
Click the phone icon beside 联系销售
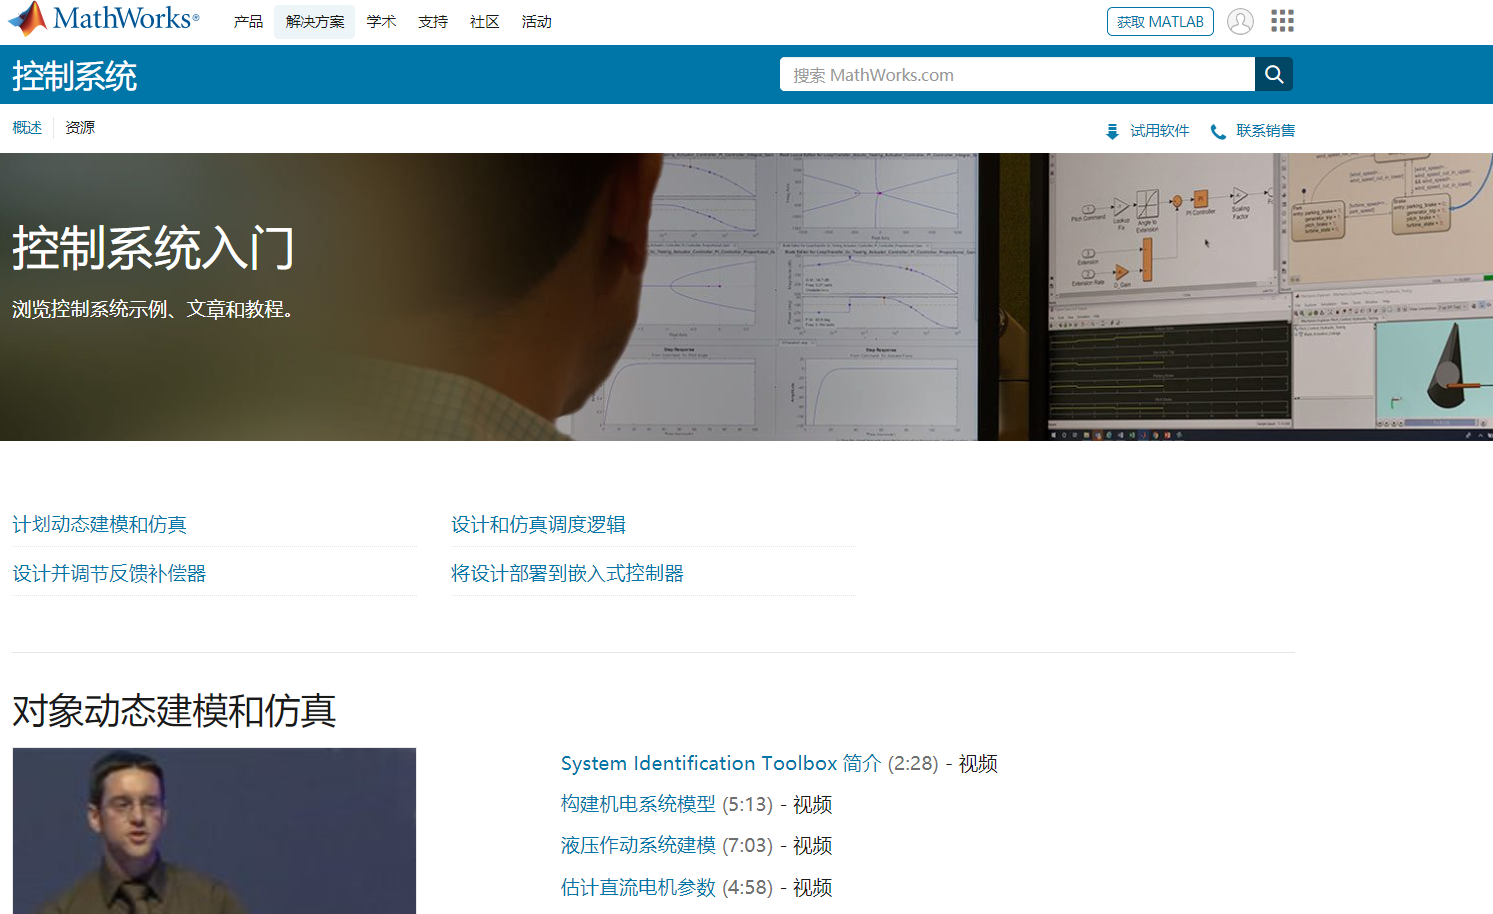click(x=1218, y=131)
